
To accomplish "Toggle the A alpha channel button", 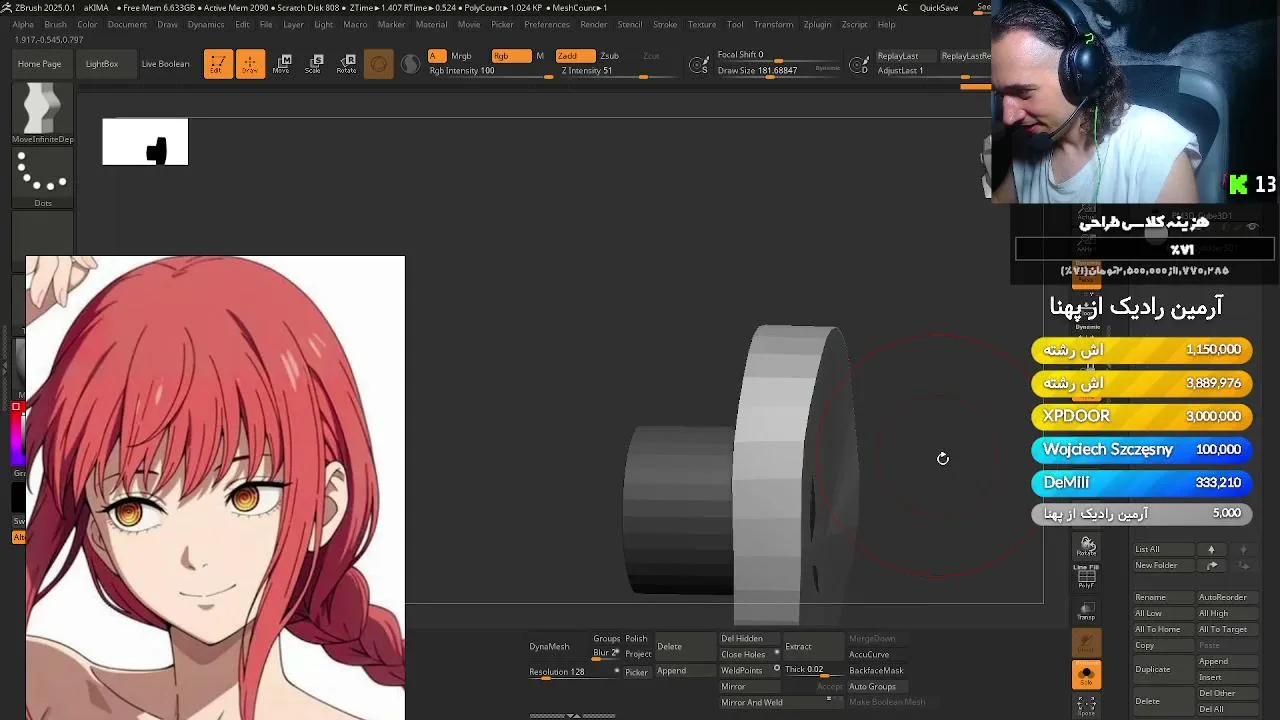I will [x=437, y=56].
